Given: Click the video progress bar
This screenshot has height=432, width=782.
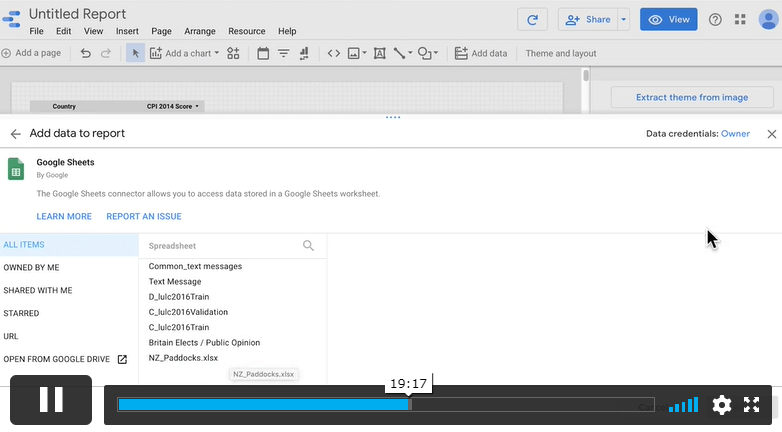Looking at the screenshot, I should 386,405.
